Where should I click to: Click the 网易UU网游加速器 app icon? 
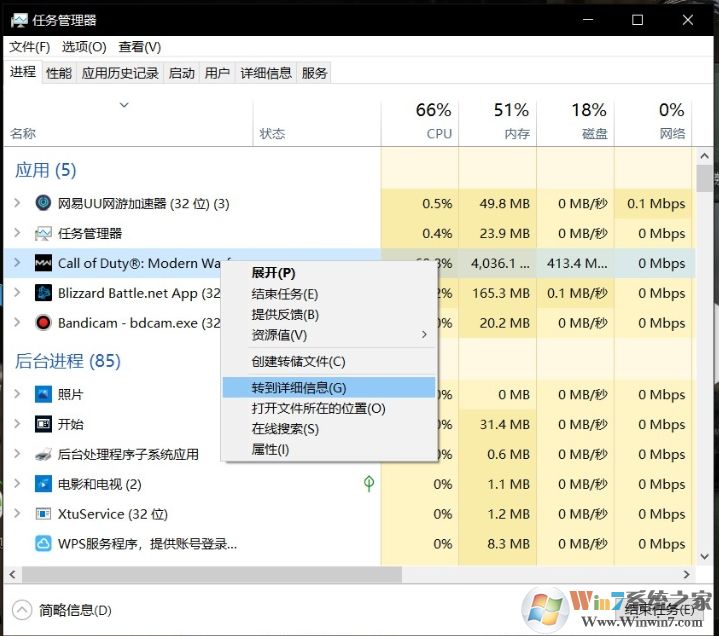coord(43,203)
